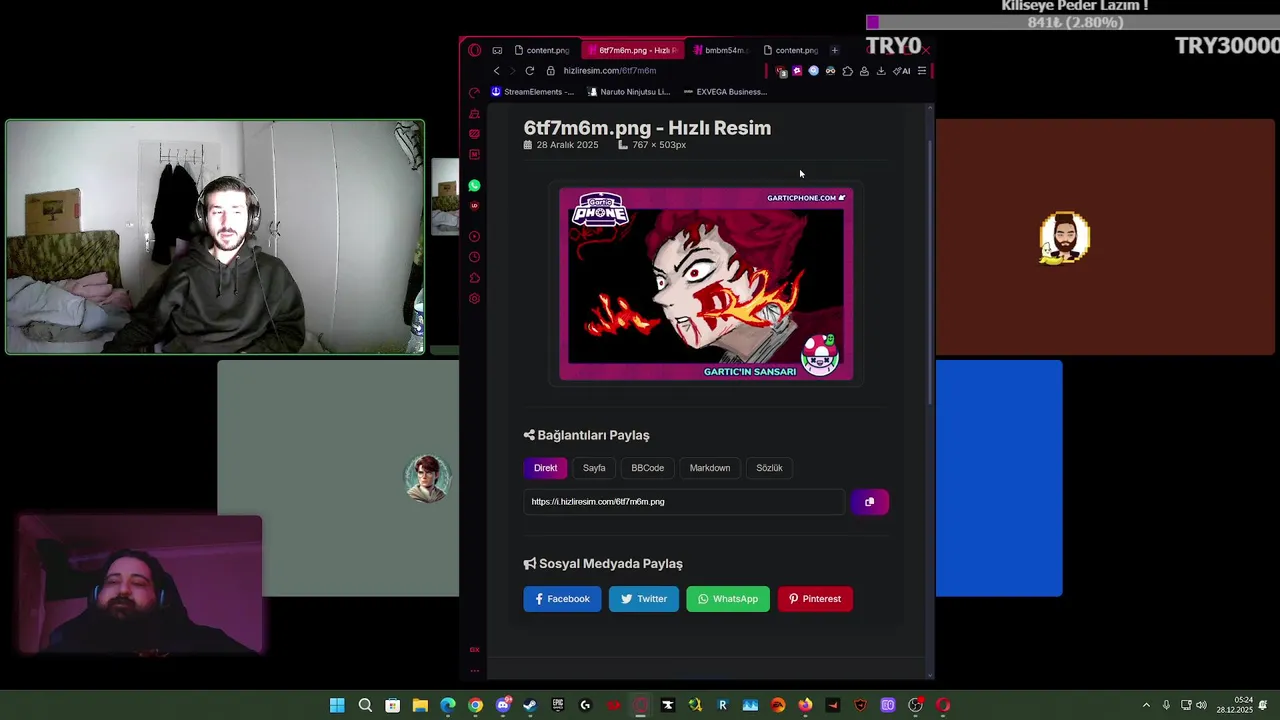This screenshot has width=1280, height=720.
Task: Open the sidebar extensions cube icon
Action: coord(474,278)
